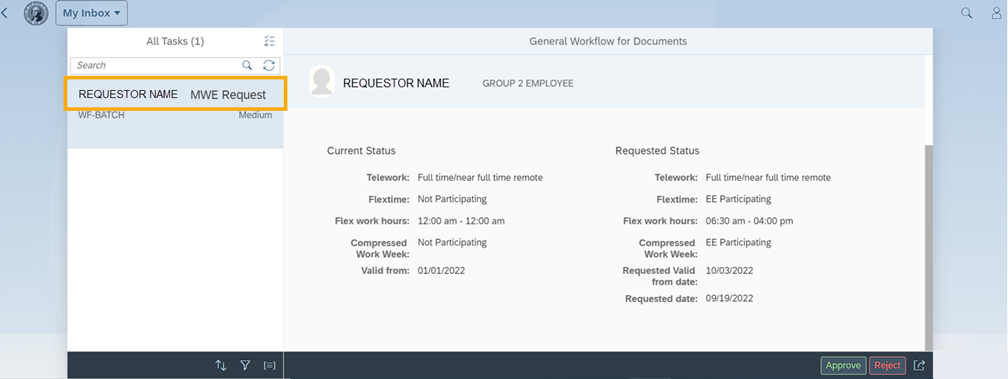
Task: Click current flex hours 12:00 am - 12:00 am
Action: [461, 221]
